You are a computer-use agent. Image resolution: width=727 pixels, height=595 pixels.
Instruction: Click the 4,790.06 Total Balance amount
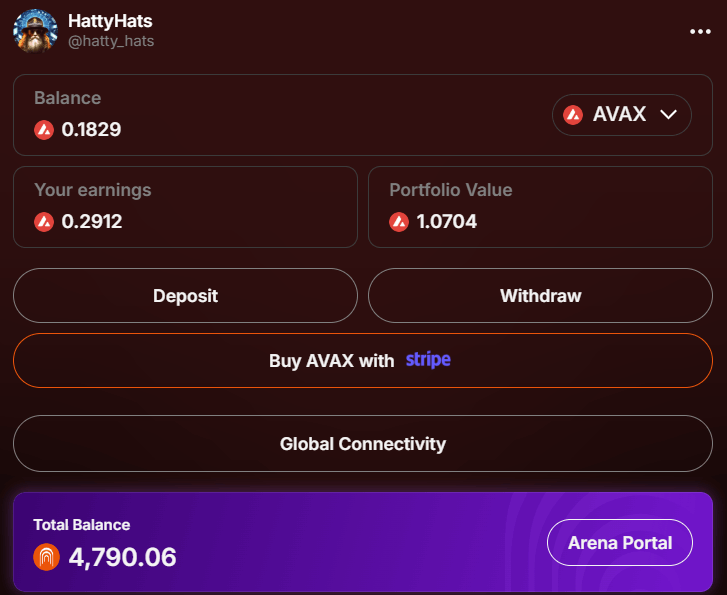pyautogui.click(x=122, y=557)
